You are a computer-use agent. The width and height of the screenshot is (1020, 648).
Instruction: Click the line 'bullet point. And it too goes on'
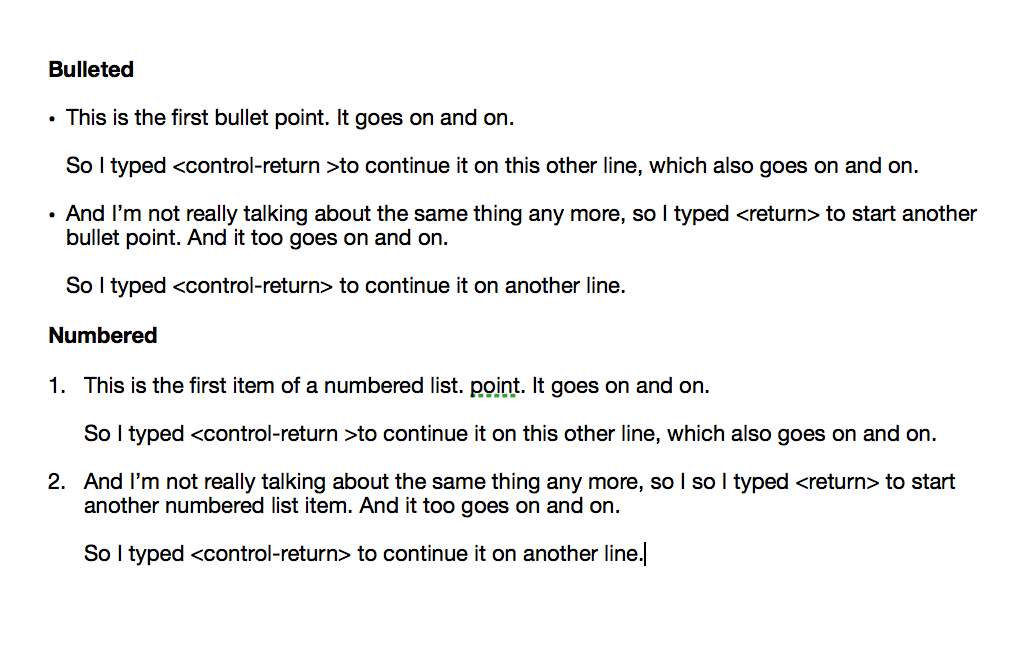coord(256,239)
